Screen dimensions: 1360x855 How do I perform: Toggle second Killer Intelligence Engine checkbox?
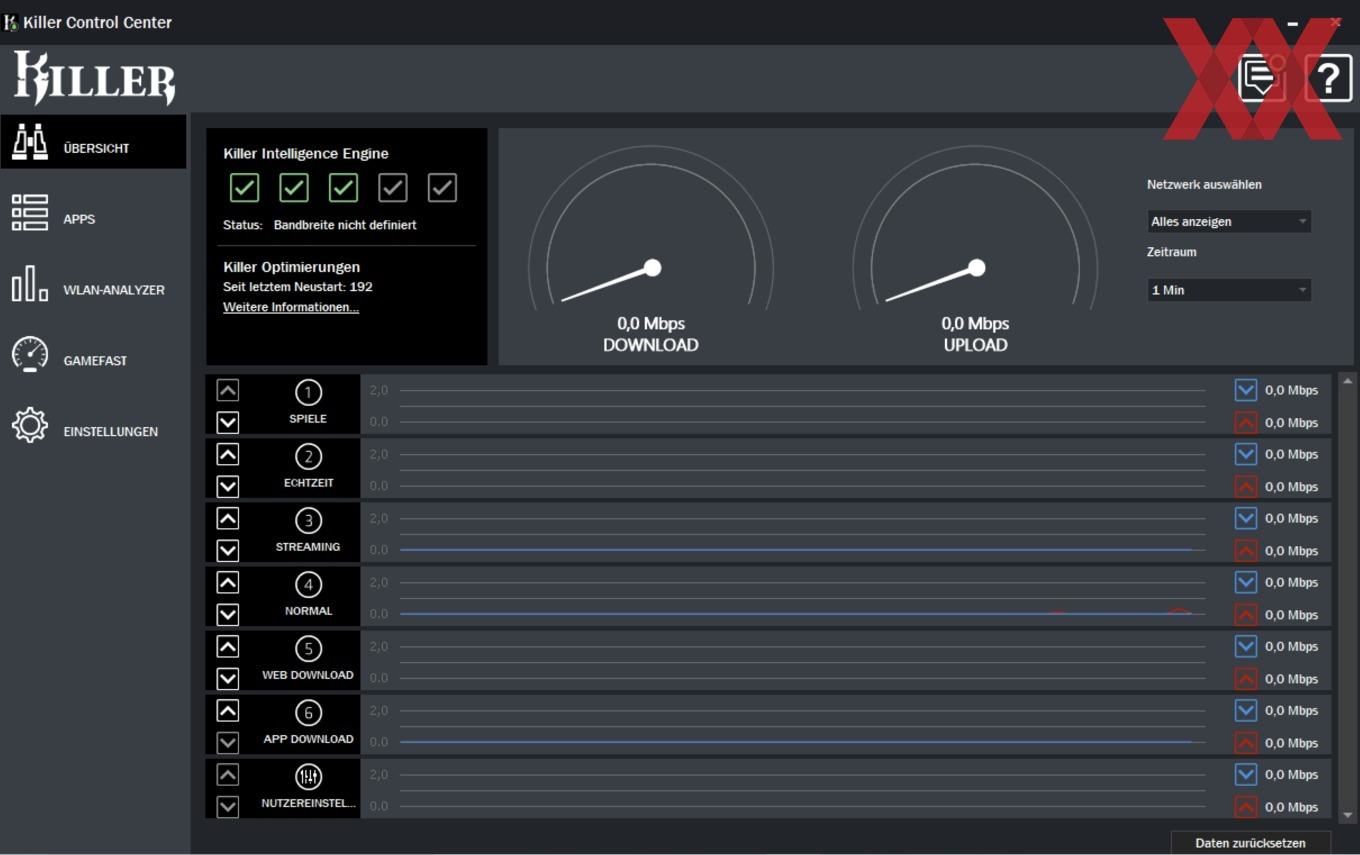293,187
